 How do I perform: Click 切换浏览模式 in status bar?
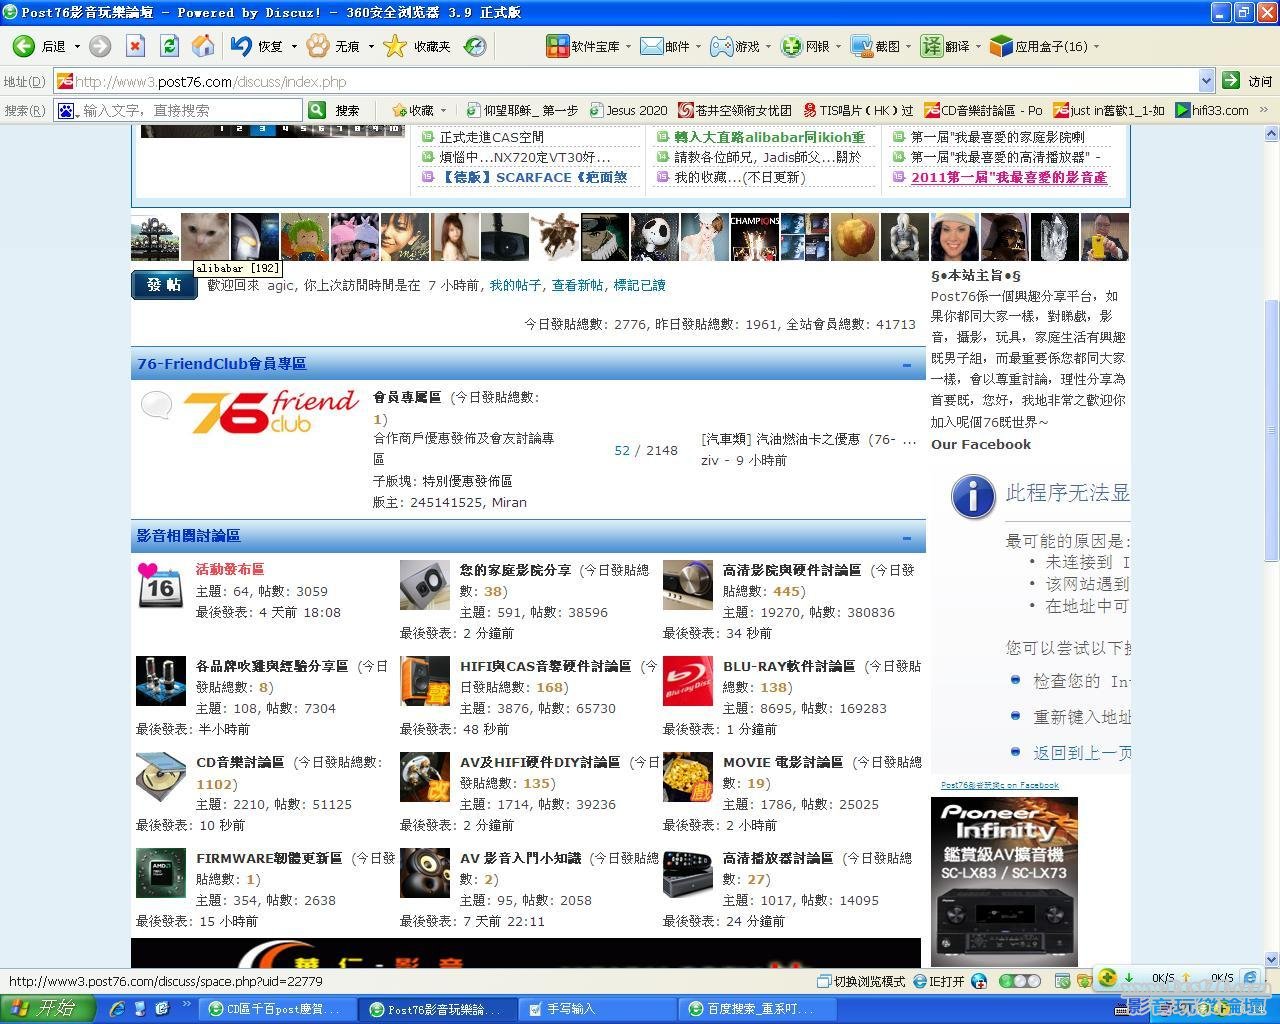tap(861, 981)
